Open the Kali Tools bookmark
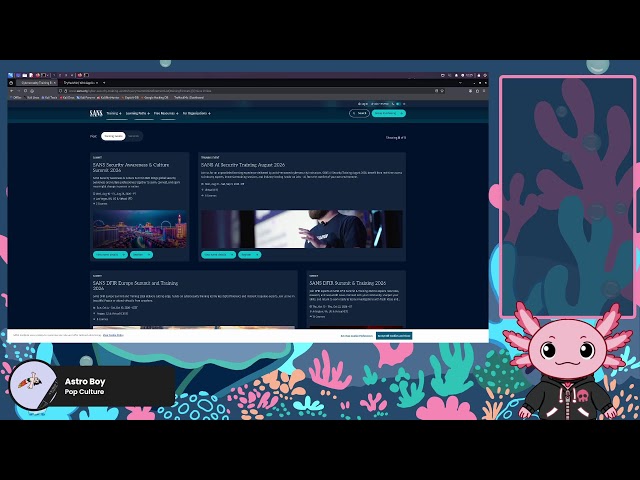The width and height of the screenshot is (640, 480). [x=49, y=98]
